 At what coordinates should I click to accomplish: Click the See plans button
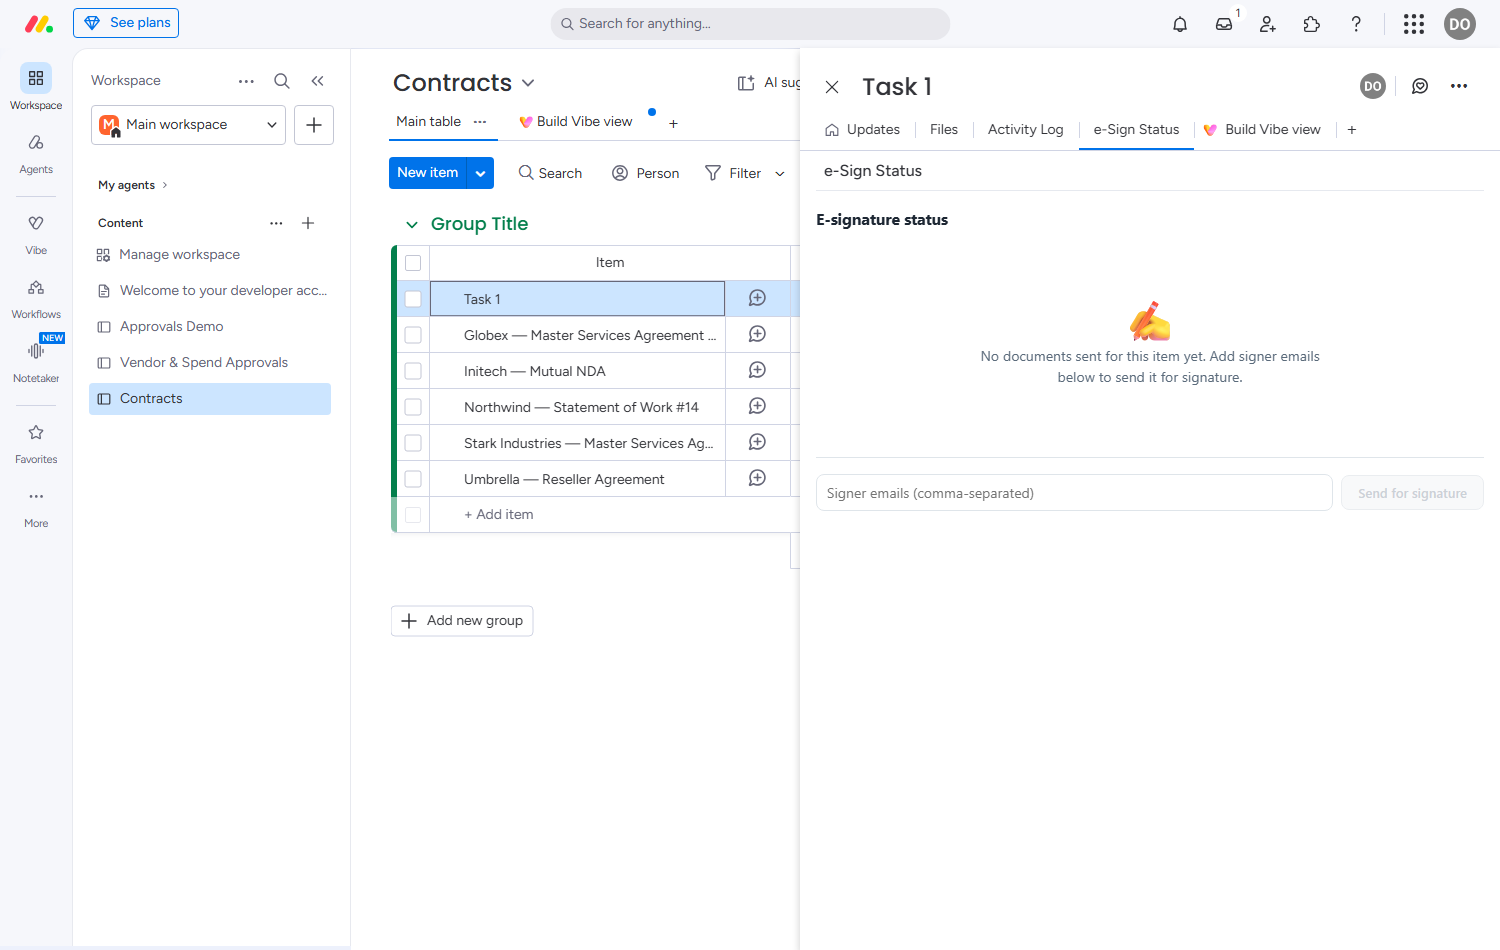click(x=126, y=23)
